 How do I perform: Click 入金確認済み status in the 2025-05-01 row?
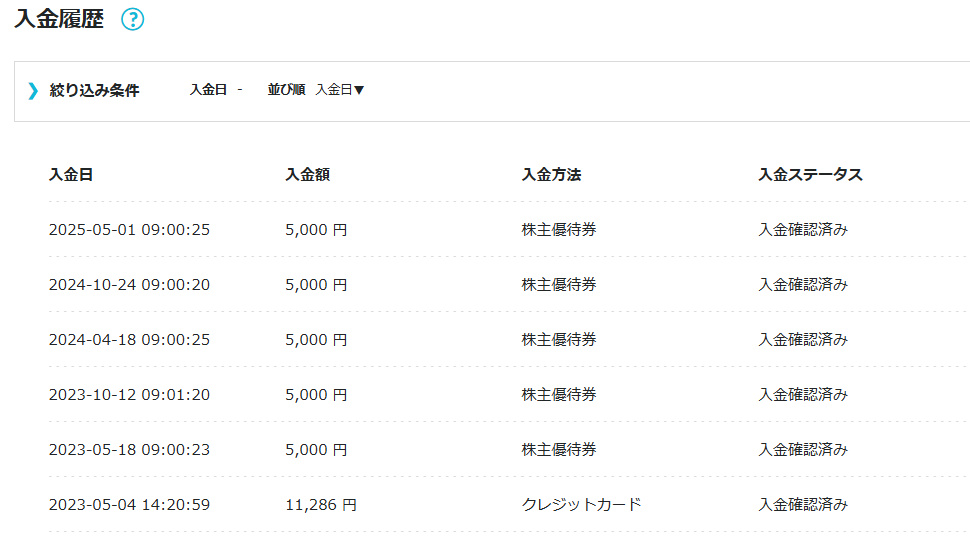[803, 230]
